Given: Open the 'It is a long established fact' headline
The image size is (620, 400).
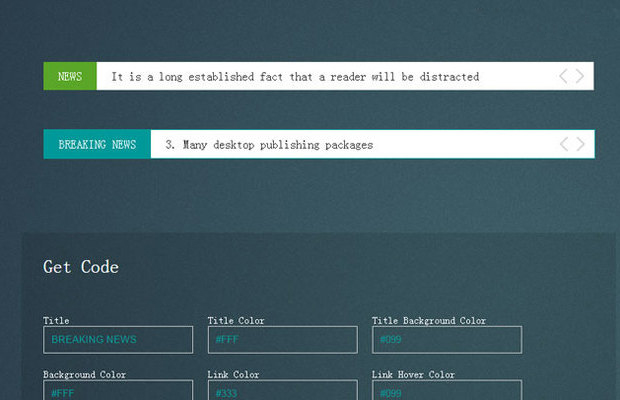Looking at the screenshot, I should pos(295,77).
